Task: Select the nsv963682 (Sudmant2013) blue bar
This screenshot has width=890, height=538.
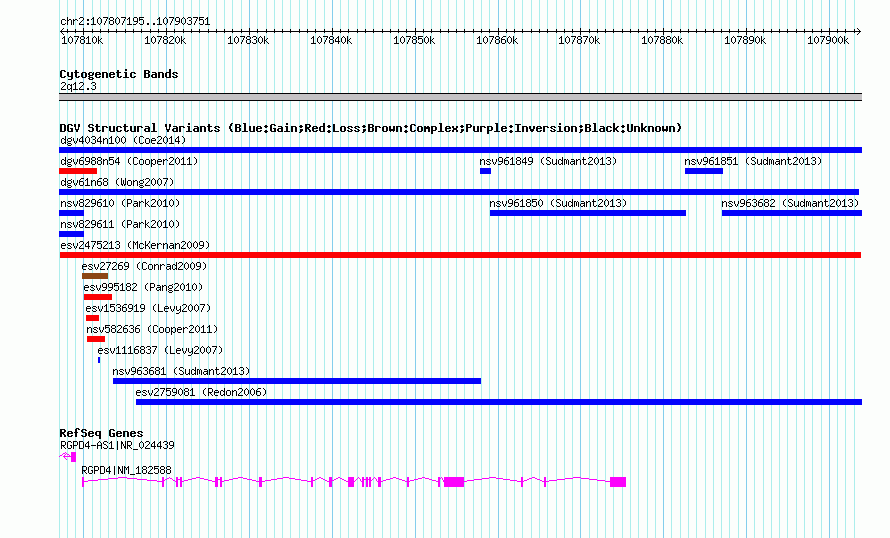Action: (x=792, y=213)
